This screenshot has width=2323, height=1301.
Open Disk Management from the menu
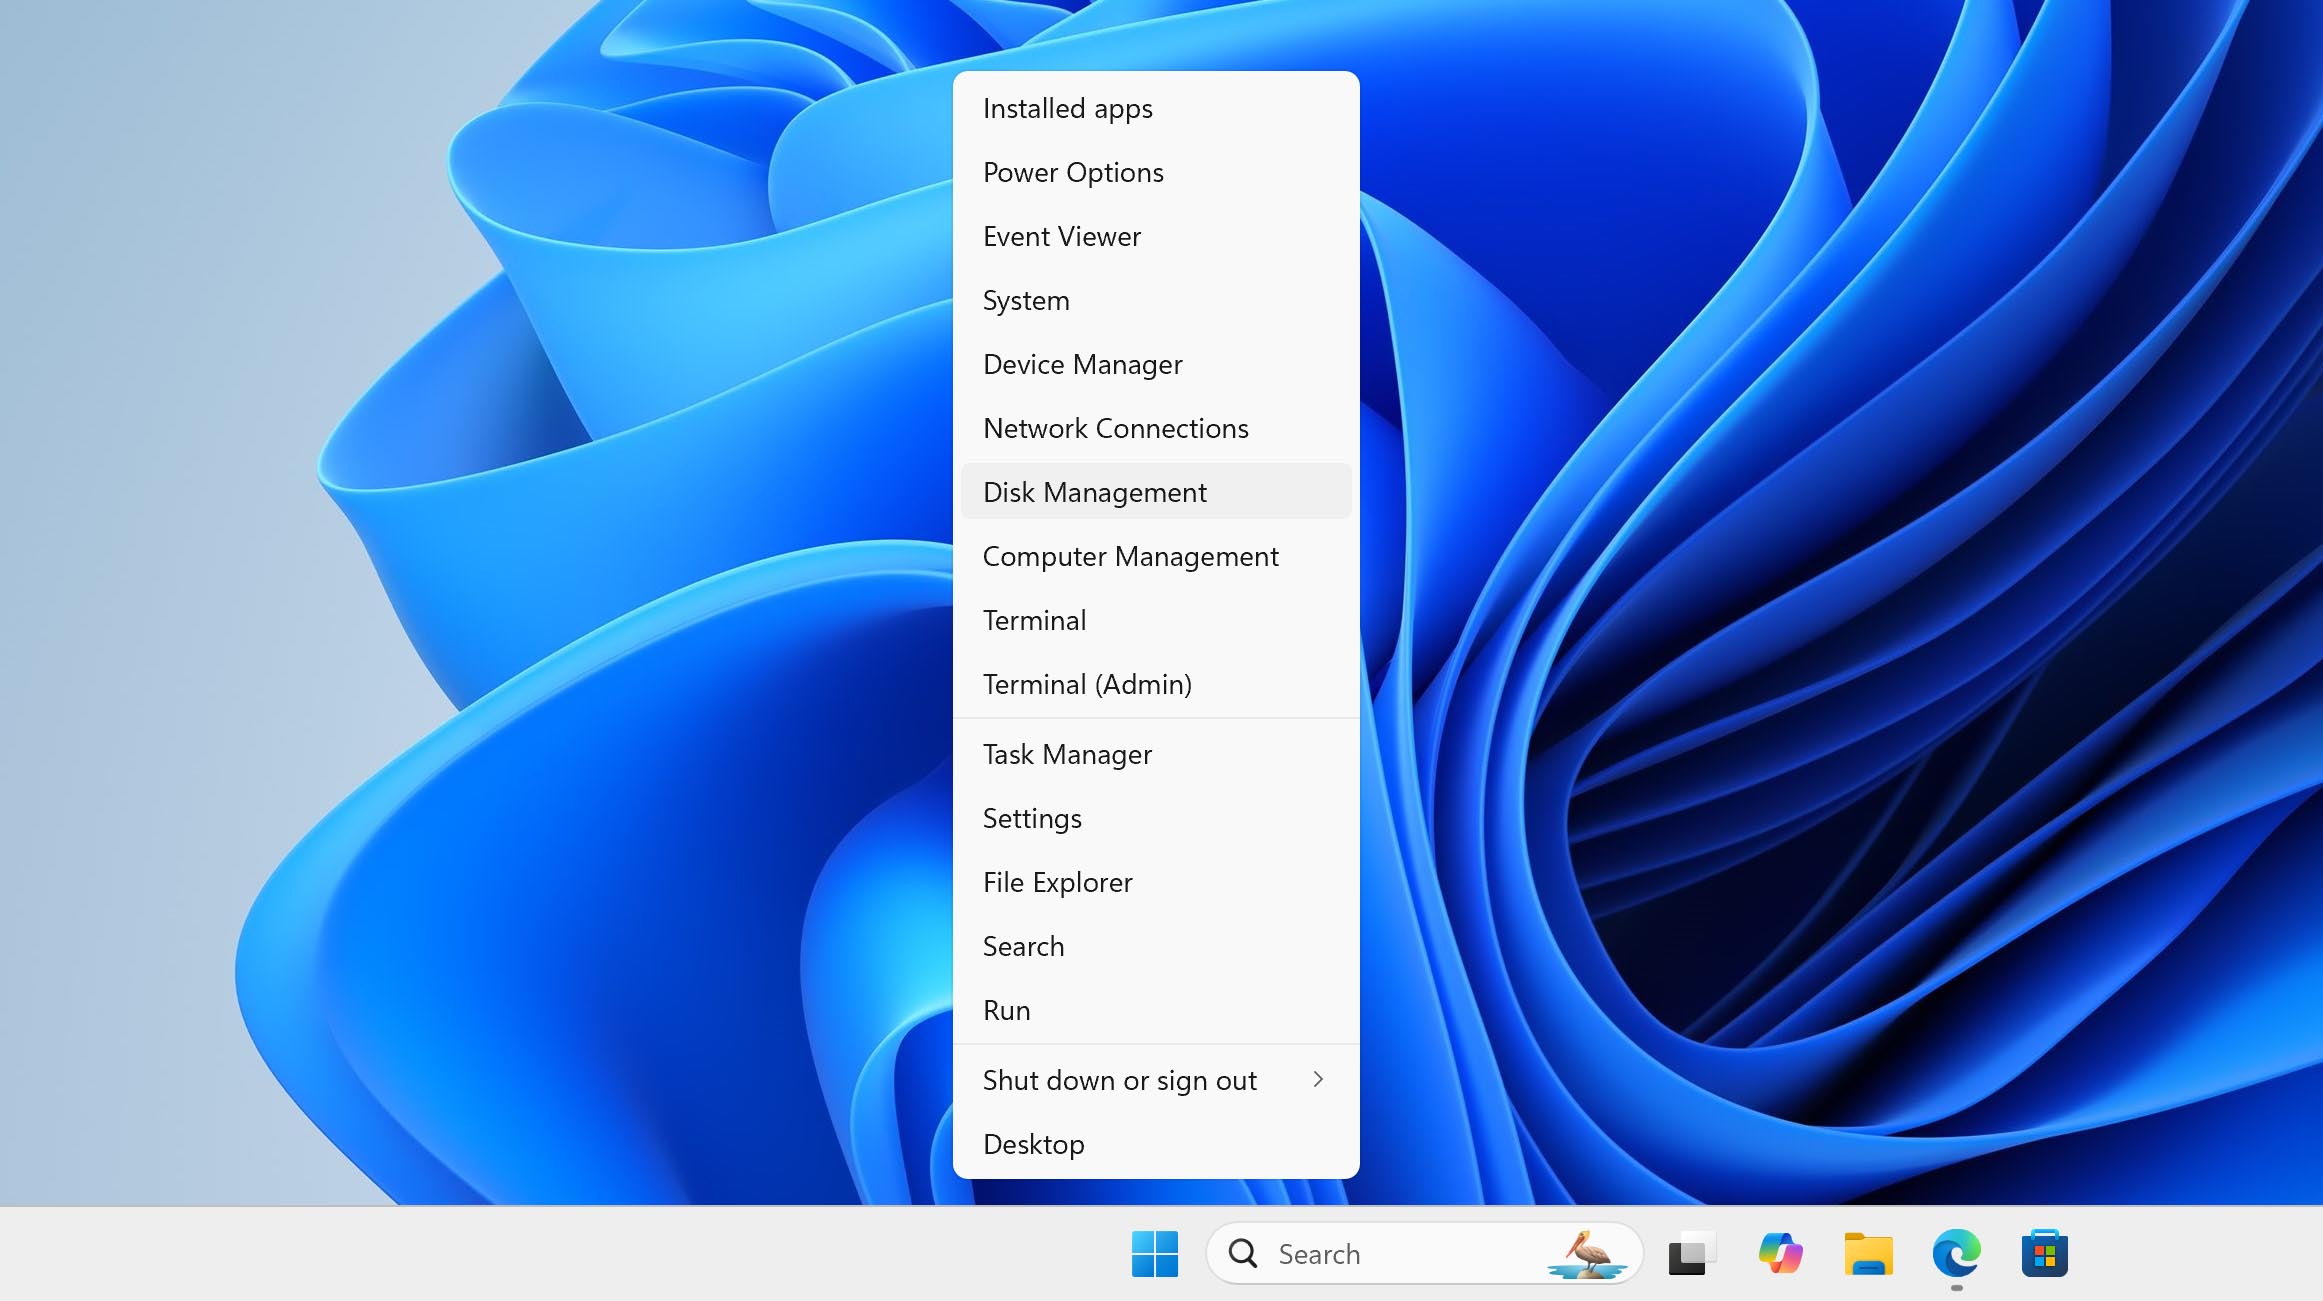[1093, 492]
